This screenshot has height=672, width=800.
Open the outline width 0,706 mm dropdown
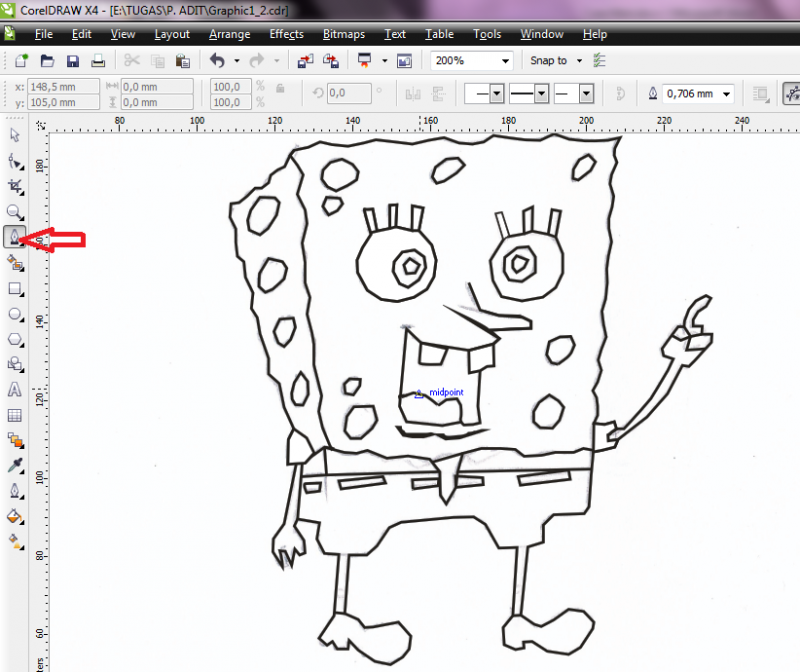pos(726,94)
